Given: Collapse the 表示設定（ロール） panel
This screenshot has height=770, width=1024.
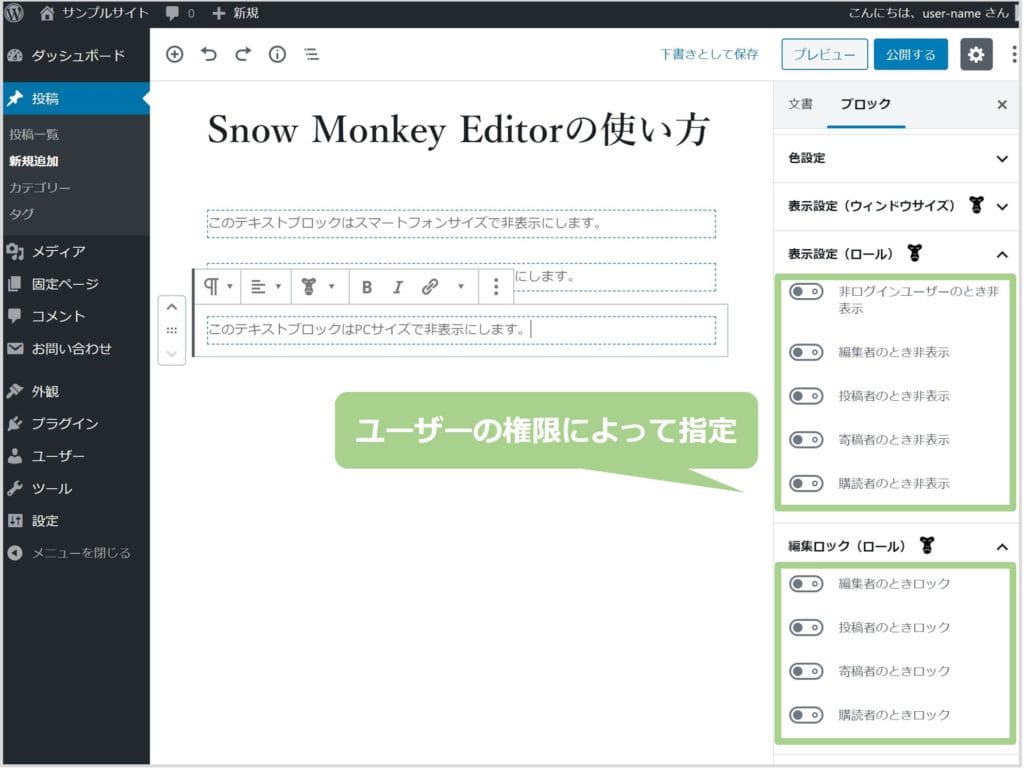Looking at the screenshot, I should click(897, 254).
